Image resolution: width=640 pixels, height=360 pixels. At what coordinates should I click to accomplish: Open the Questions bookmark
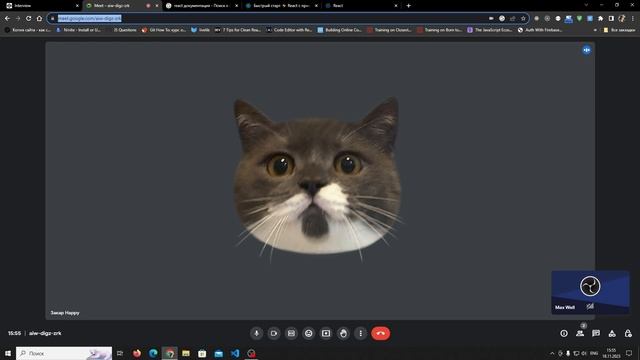tap(124, 30)
